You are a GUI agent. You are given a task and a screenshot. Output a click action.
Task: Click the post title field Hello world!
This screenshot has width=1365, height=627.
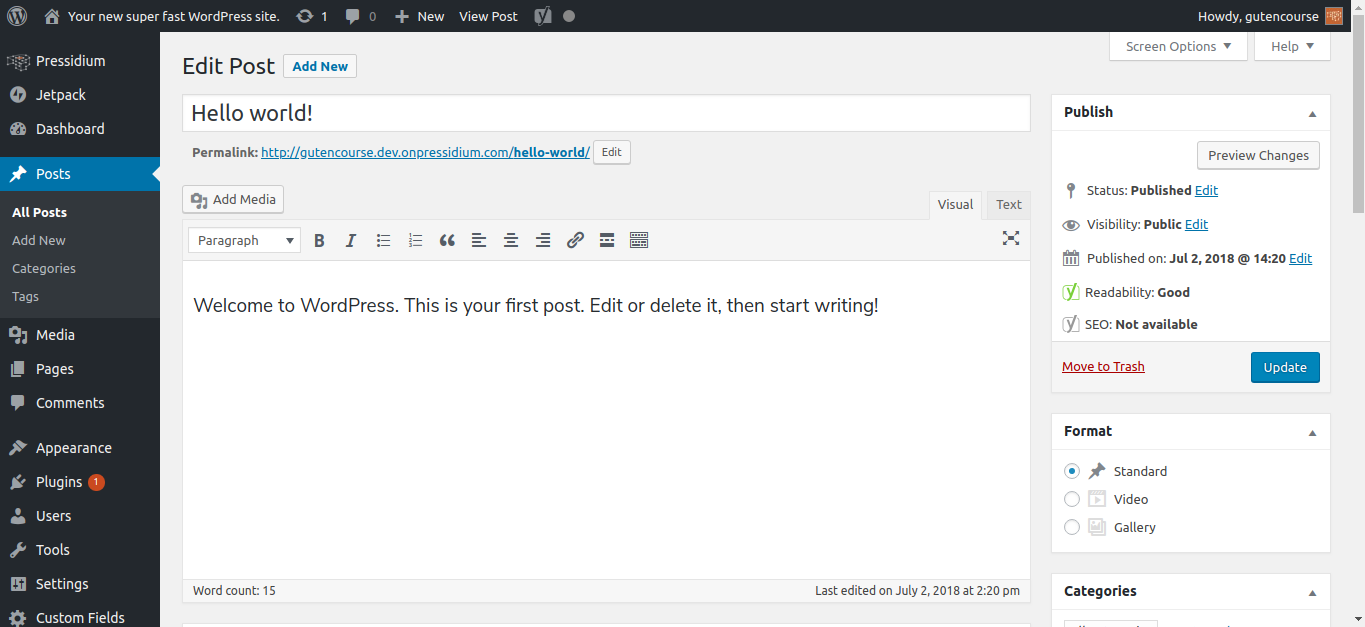tap(606, 113)
